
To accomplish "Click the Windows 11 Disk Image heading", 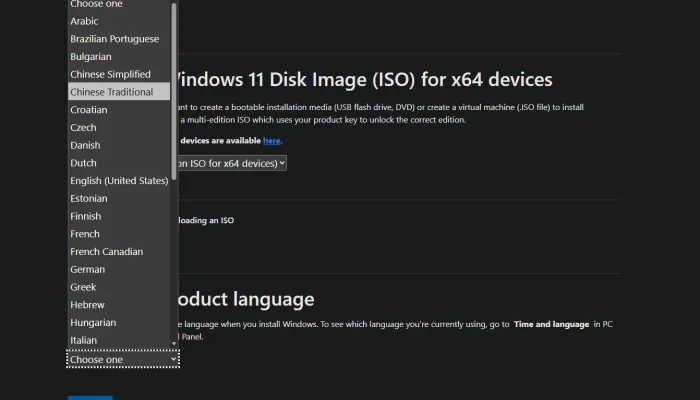I will coord(365,79).
